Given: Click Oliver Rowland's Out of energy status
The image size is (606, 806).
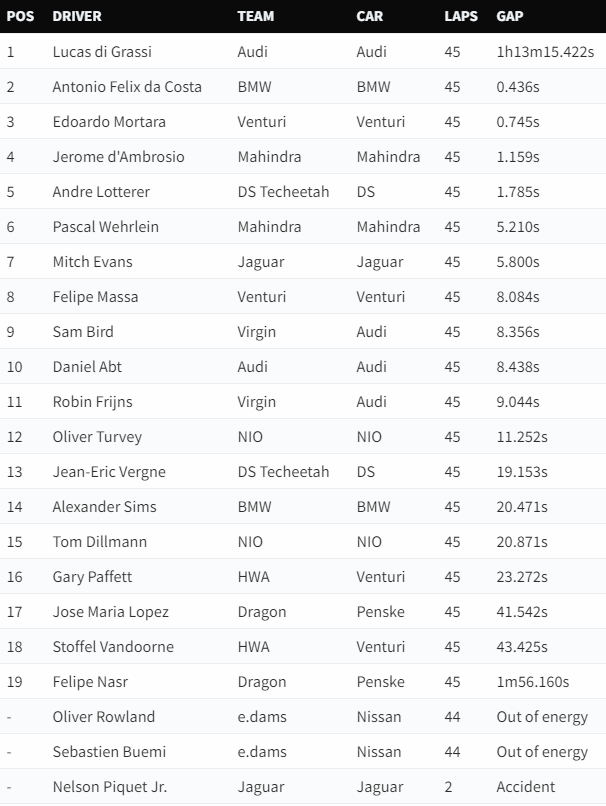Looking at the screenshot, I should 542,717.
